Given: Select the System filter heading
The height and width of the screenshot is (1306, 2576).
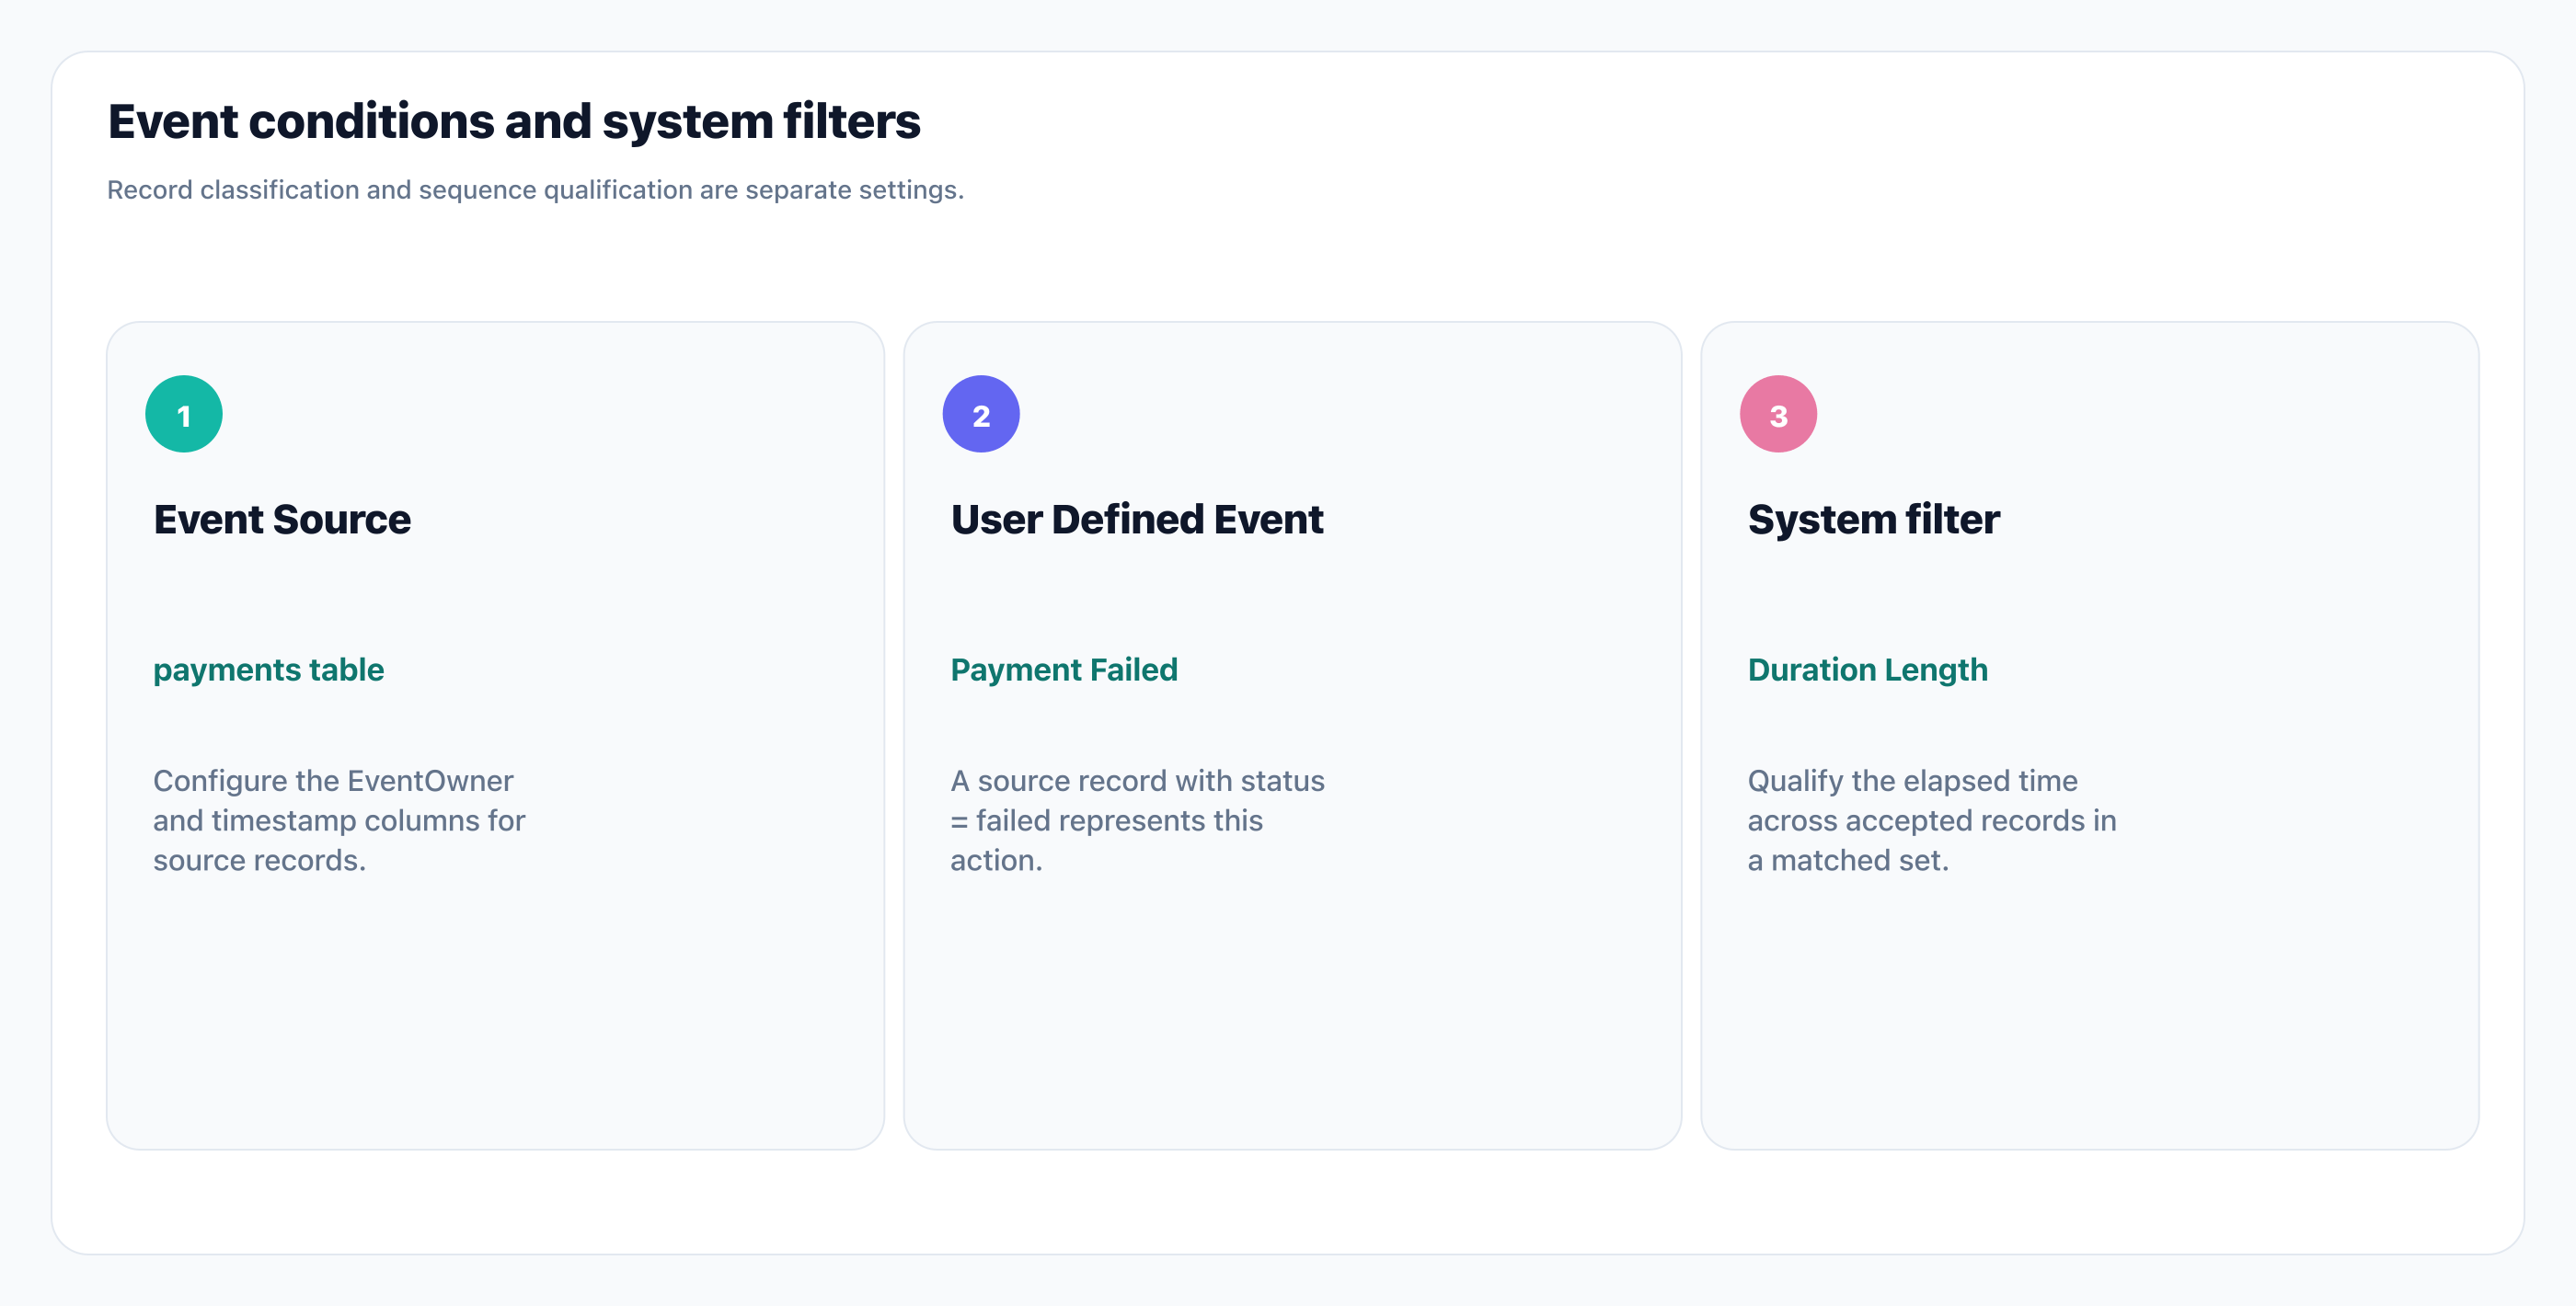Looking at the screenshot, I should pos(1873,520).
